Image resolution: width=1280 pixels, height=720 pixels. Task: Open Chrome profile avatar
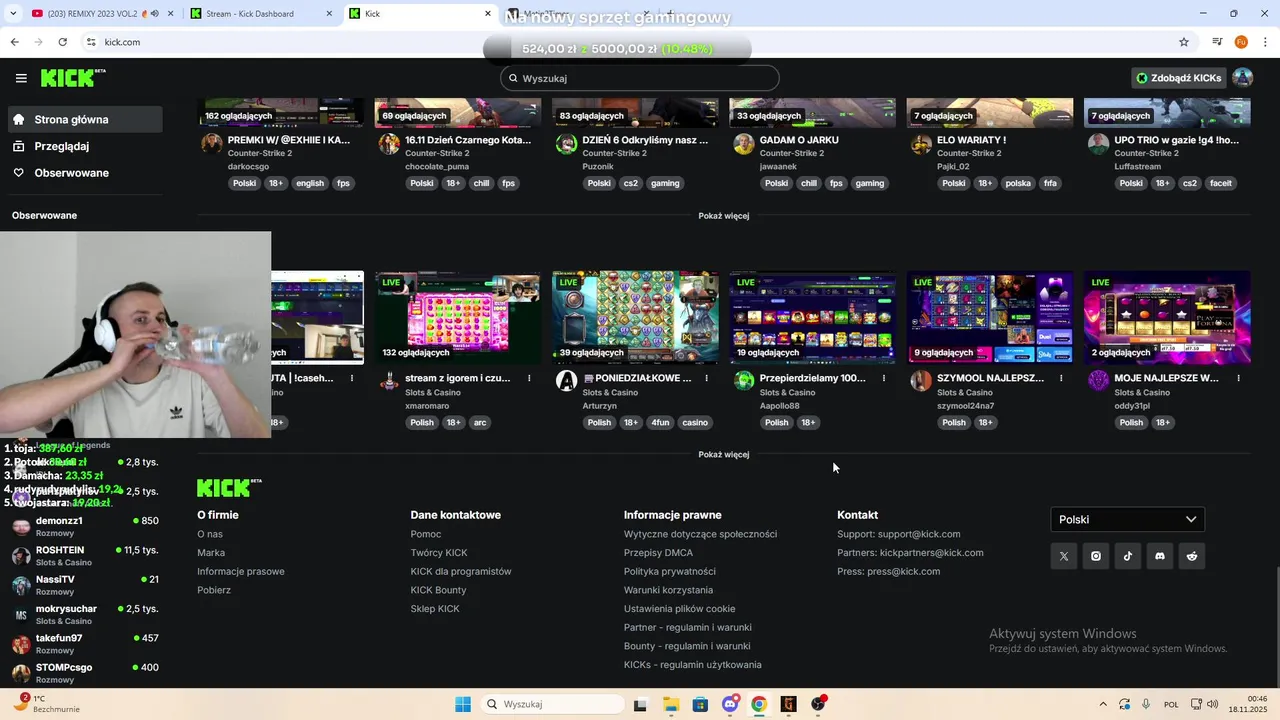[1241, 42]
